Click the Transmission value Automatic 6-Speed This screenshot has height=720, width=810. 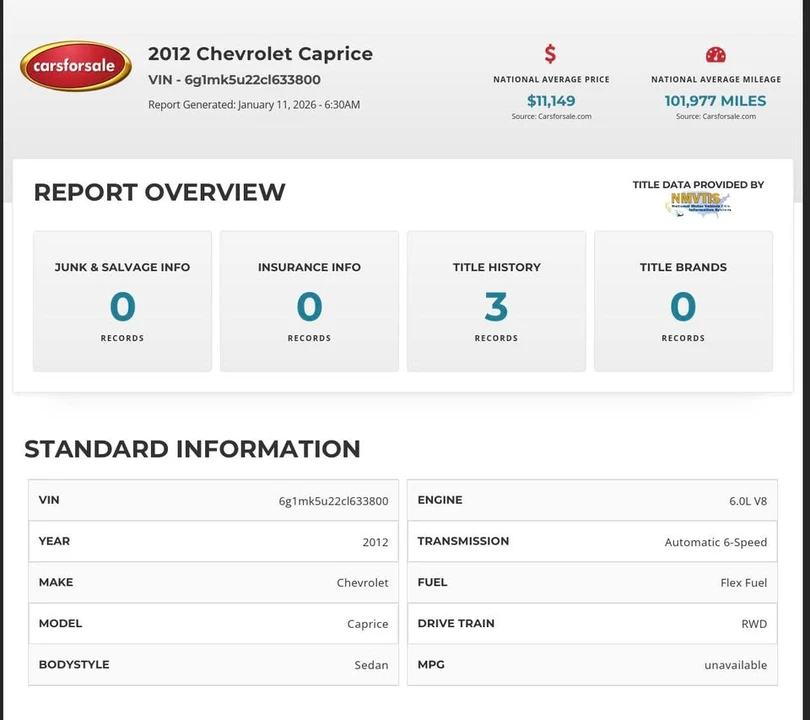715,542
